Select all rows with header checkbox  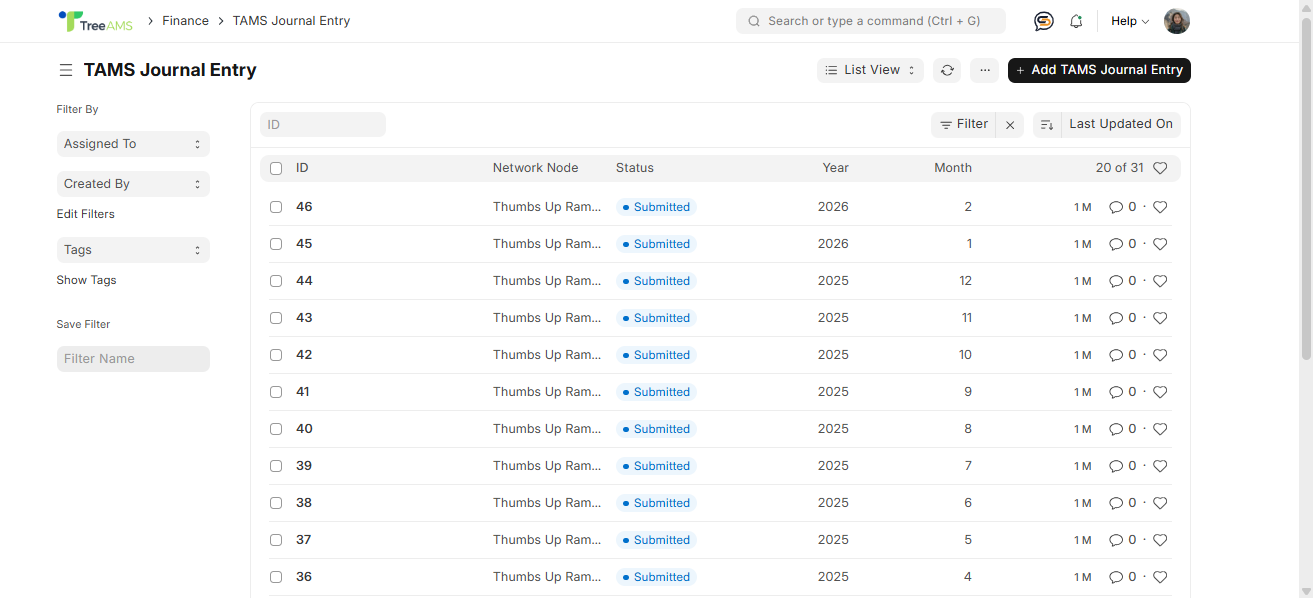276,168
